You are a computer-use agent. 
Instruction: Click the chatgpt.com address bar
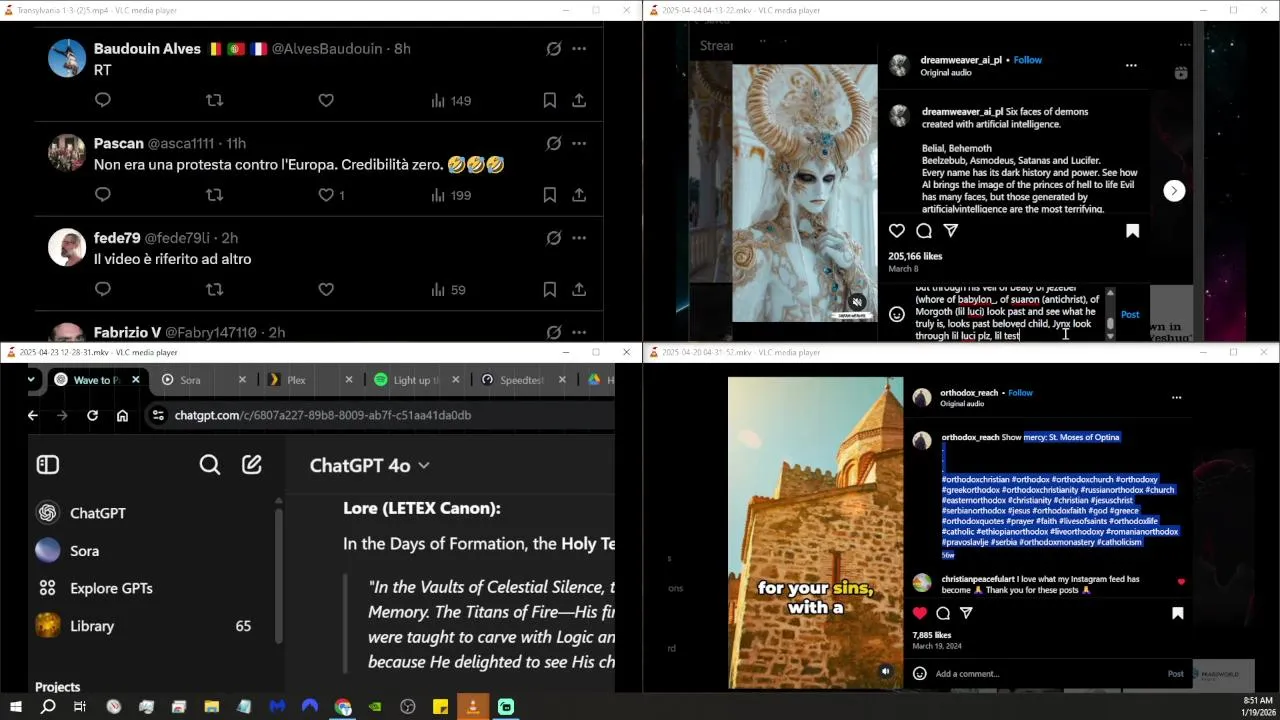tap(380, 415)
